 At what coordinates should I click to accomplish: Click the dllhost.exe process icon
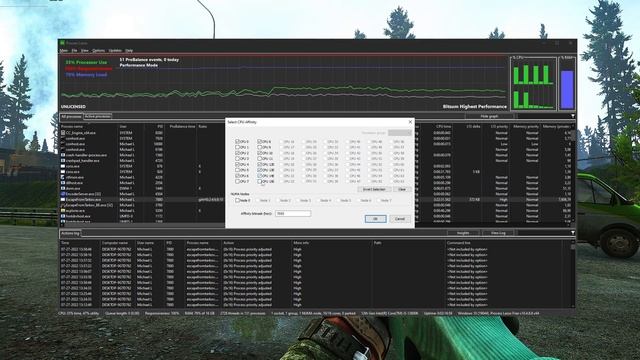(63, 183)
